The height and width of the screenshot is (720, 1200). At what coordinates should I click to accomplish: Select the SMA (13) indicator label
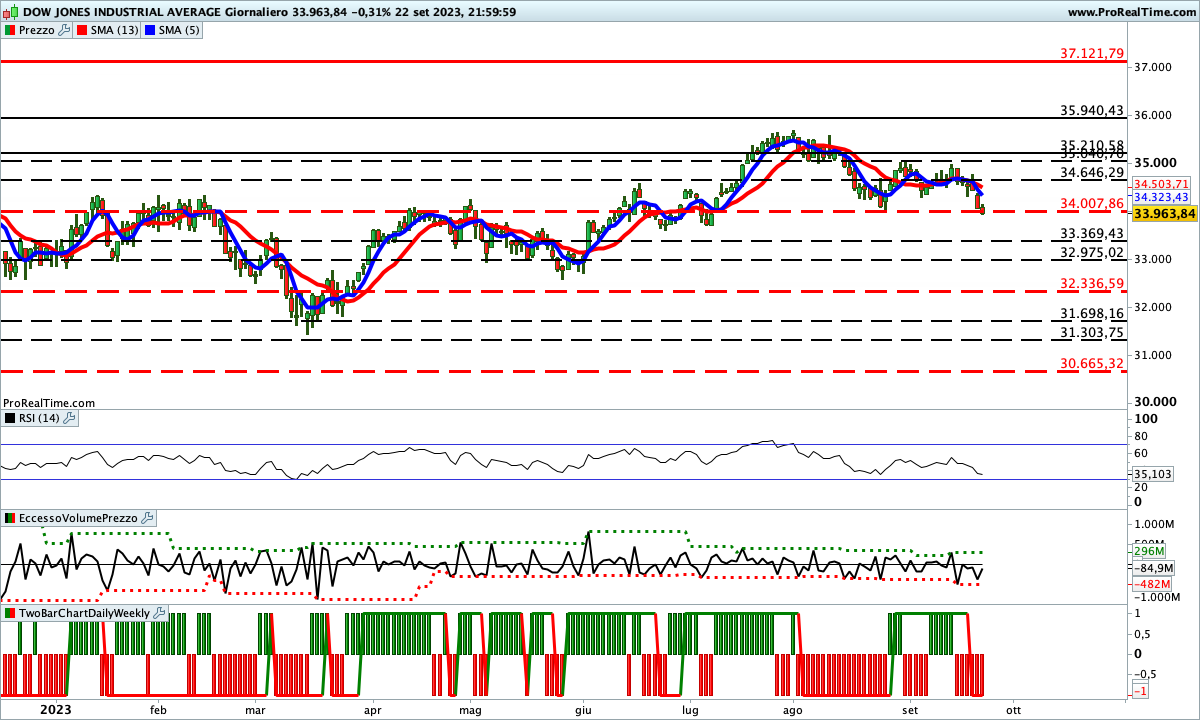click(116, 31)
